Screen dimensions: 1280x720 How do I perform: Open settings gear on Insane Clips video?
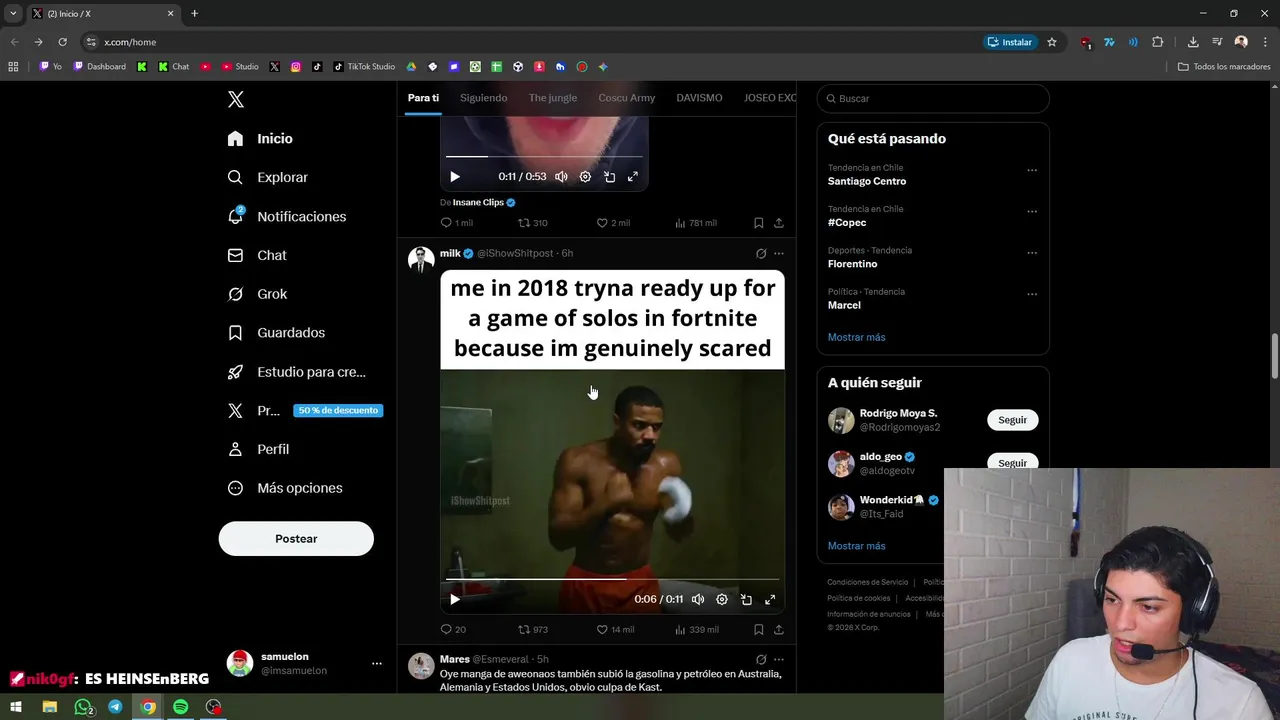(585, 176)
